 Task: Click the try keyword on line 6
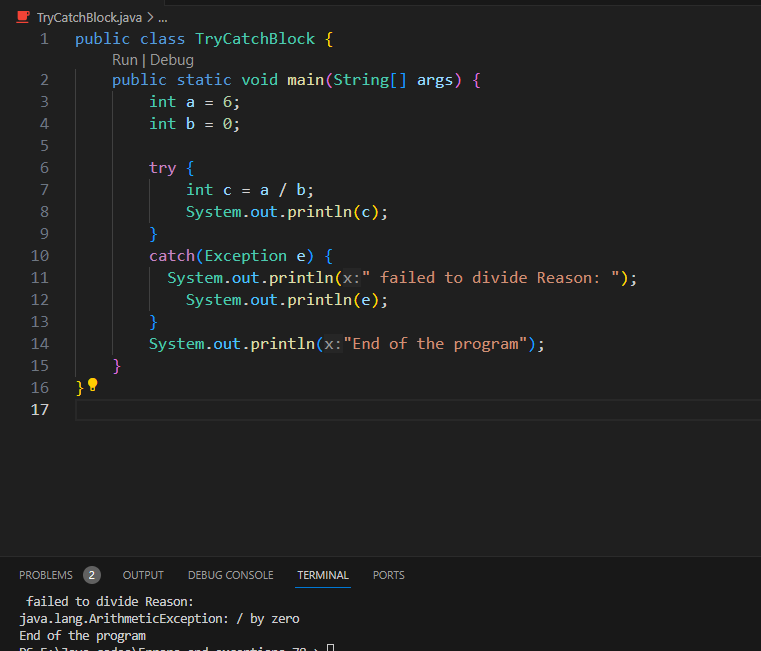point(163,168)
